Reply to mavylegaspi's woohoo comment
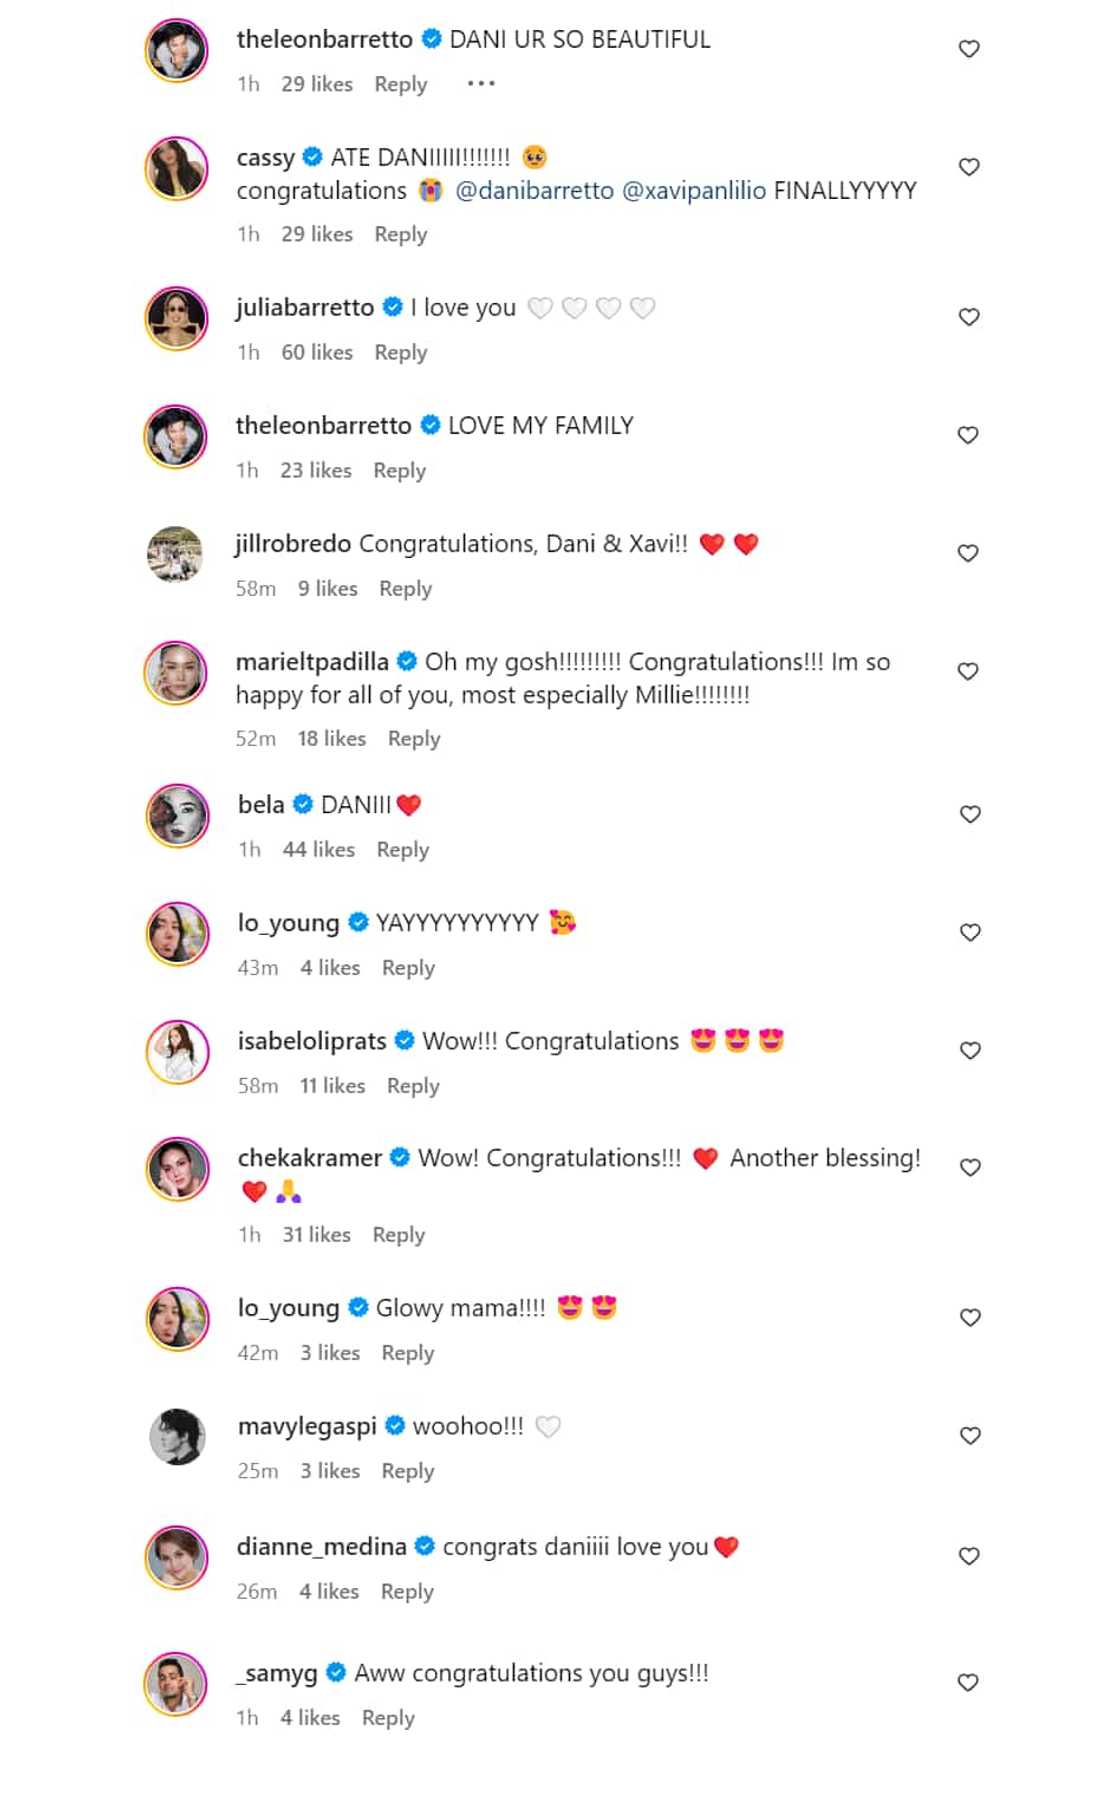This screenshot has width=1120, height=1805. click(x=408, y=1471)
